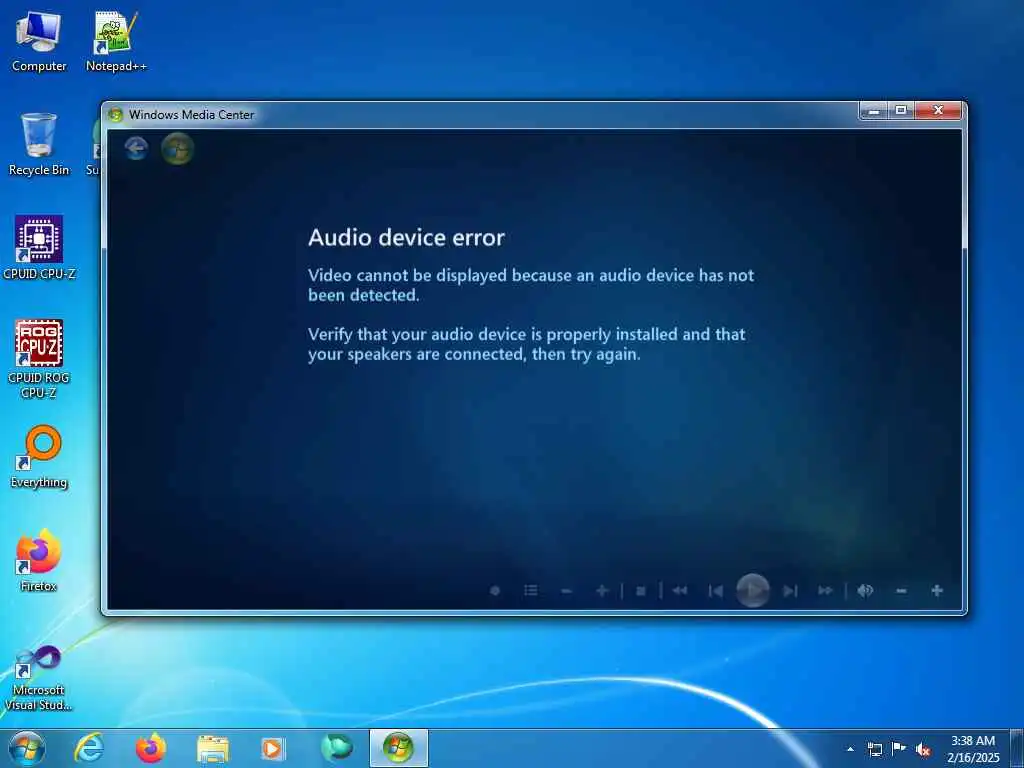Click the Record button in transport controls
1024x768 pixels.
495,590
